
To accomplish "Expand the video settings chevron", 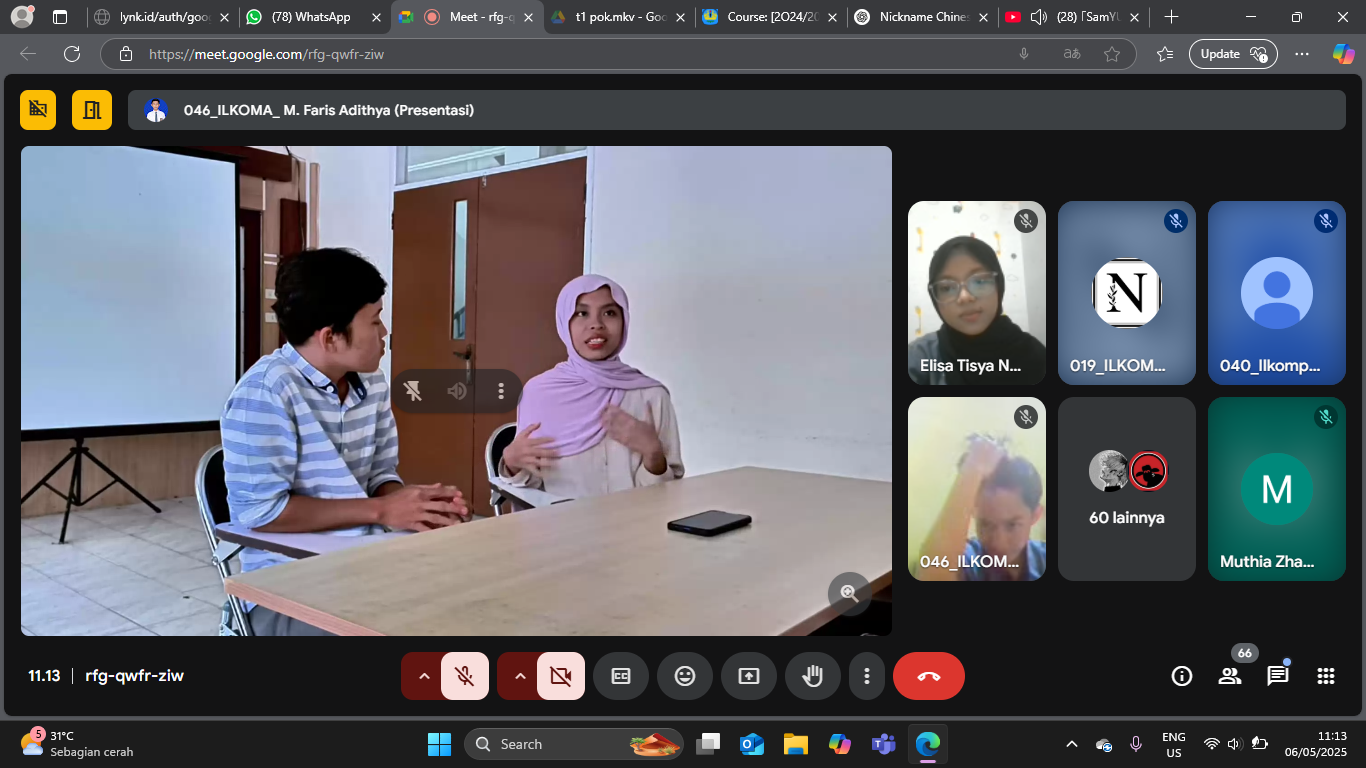I will (x=520, y=676).
